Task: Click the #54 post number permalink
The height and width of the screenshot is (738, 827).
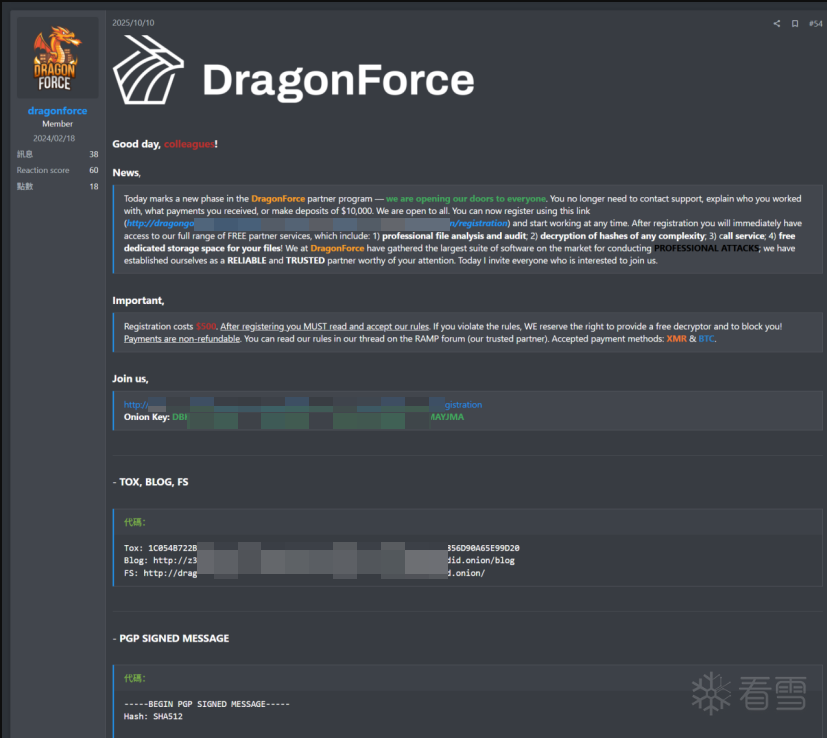Action: click(815, 23)
